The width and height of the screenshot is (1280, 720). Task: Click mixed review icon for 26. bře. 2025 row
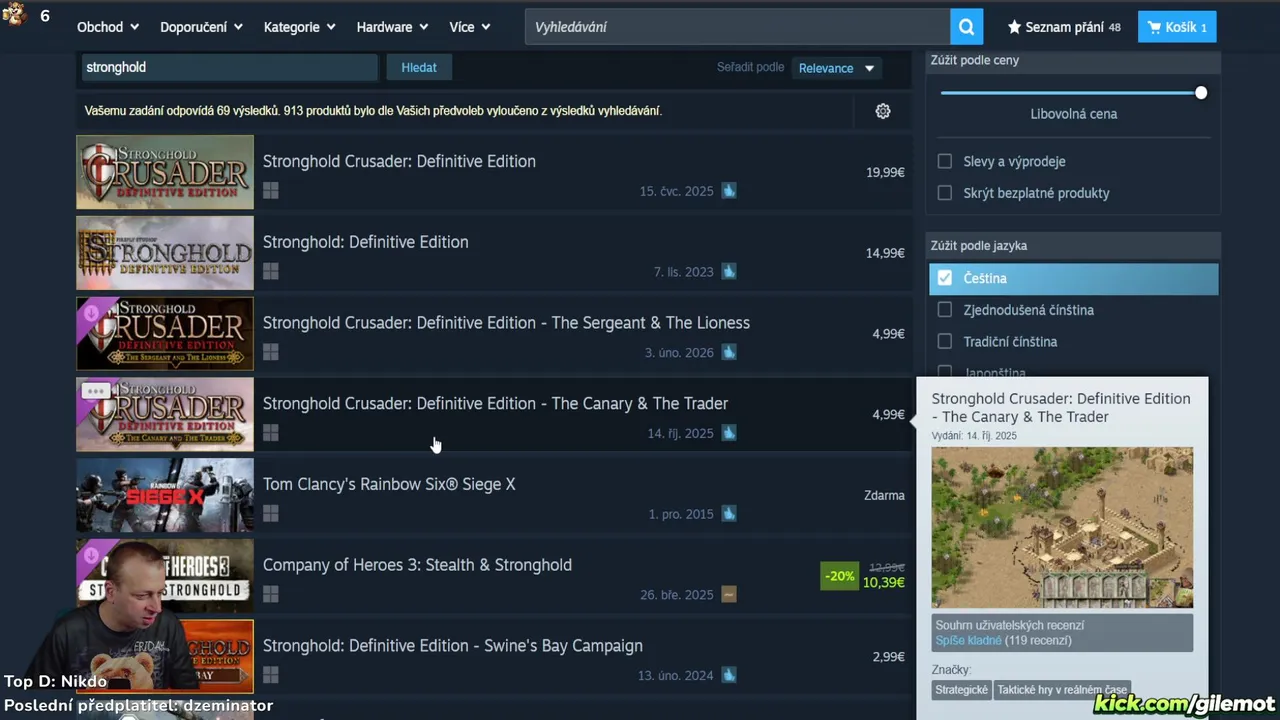[x=729, y=594]
